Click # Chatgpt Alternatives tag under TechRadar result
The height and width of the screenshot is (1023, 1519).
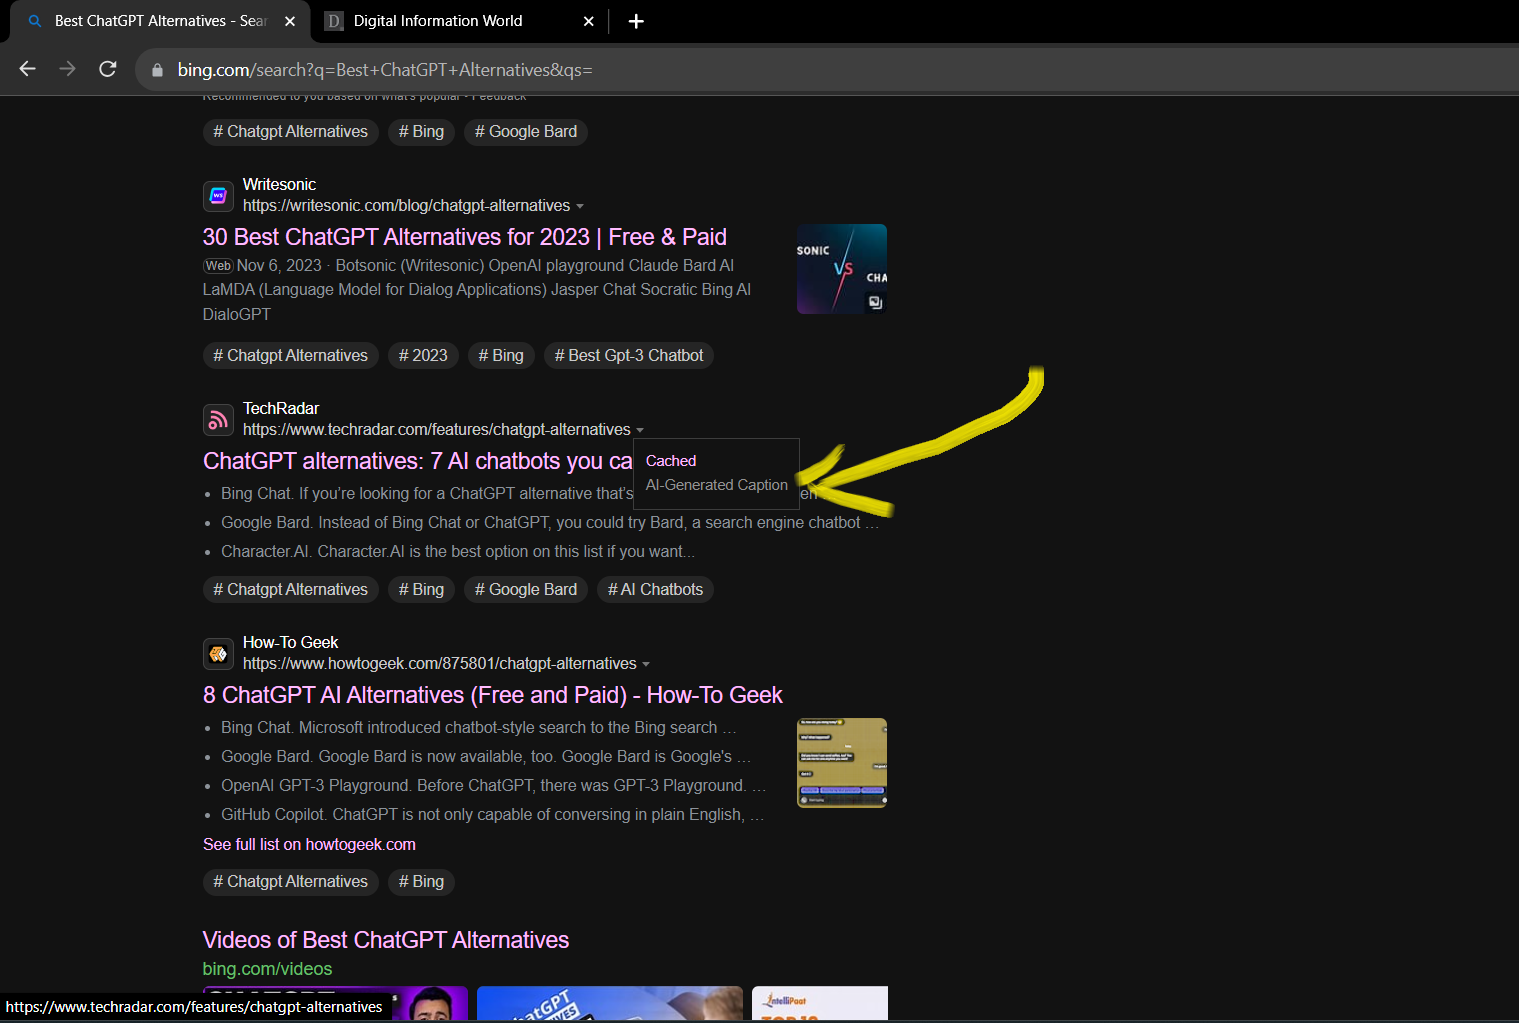click(x=290, y=590)
